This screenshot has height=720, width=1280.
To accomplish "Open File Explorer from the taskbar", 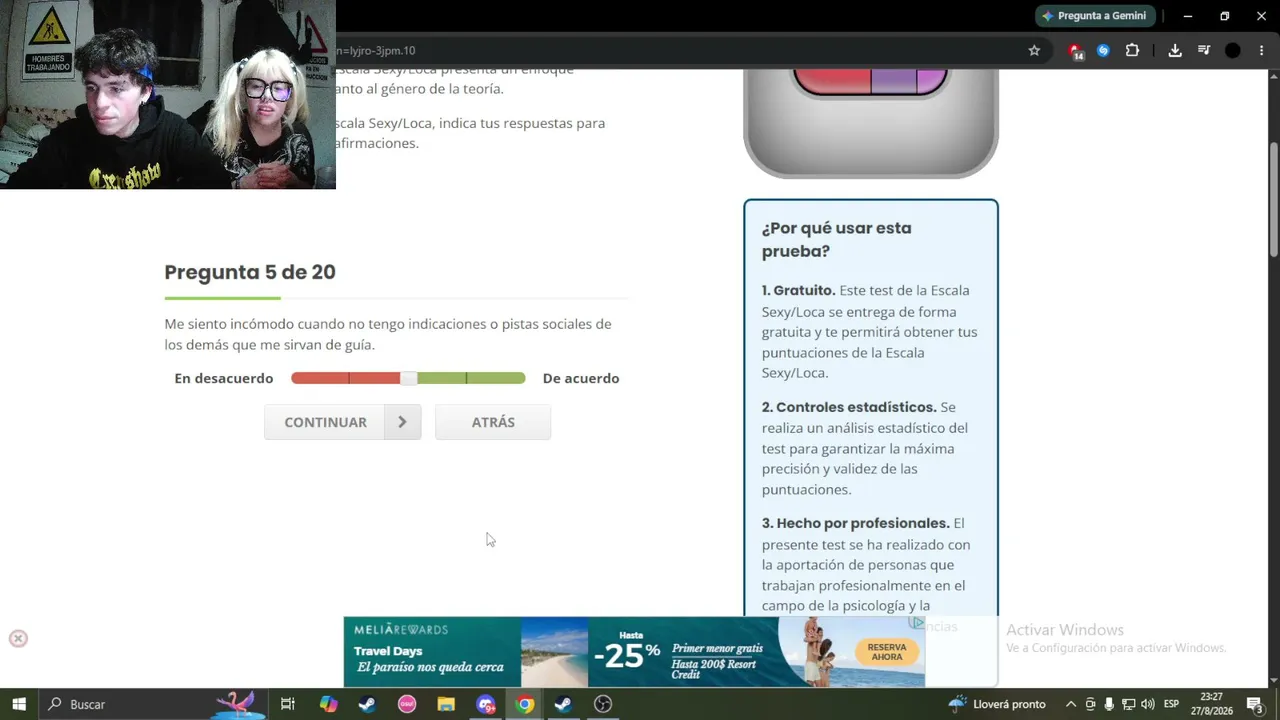I will (446, 704).
